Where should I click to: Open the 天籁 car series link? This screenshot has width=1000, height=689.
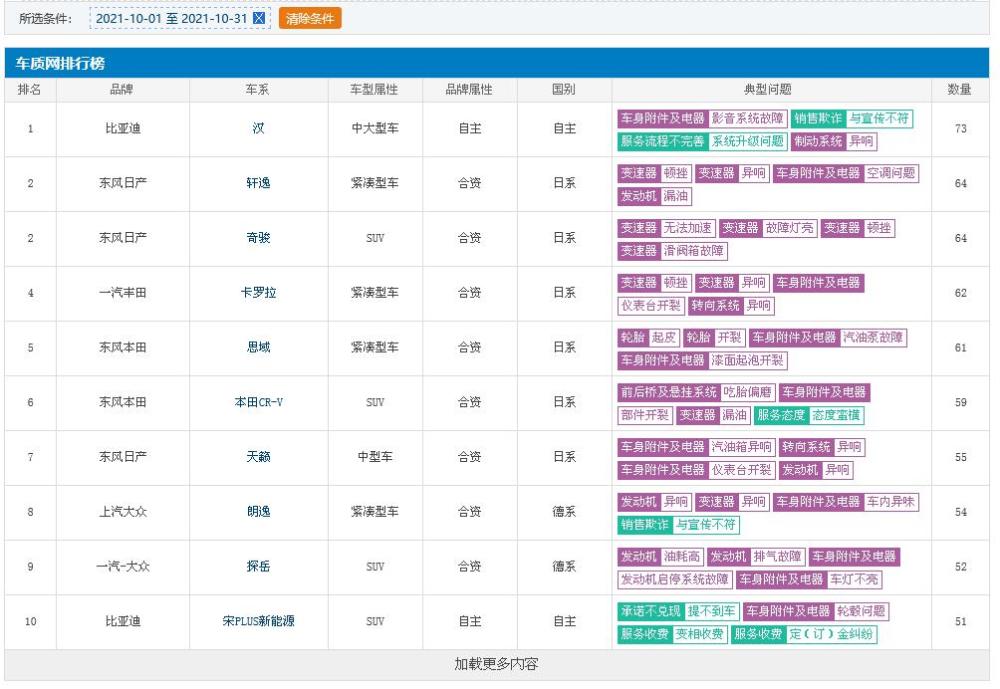tap(258, 457)
